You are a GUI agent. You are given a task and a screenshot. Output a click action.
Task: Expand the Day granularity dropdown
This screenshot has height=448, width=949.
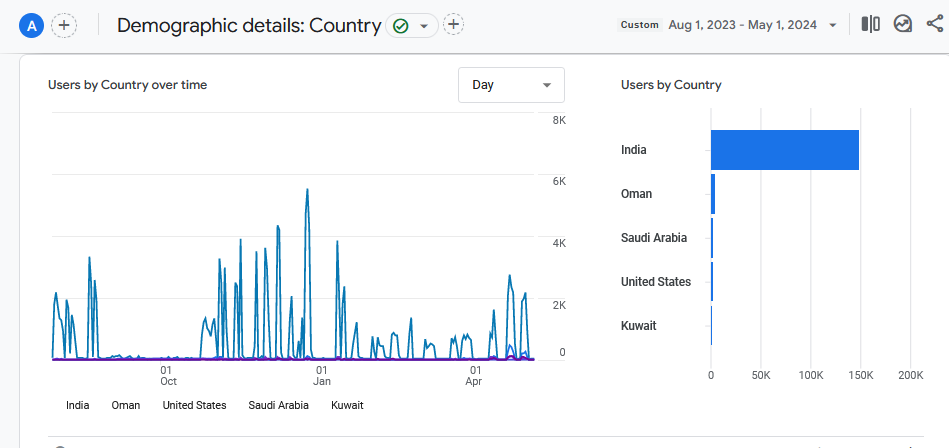coord(511,85)
